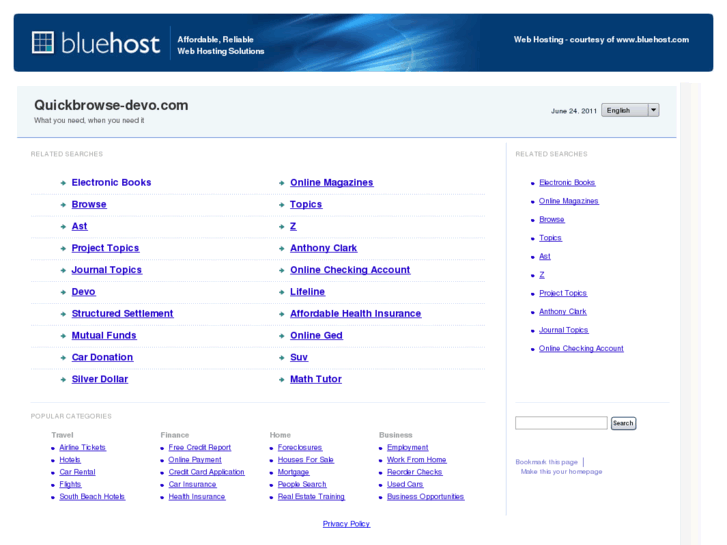Open the Employment link
727x545 pixels.
pyautogui.click(x=408, y=448)
